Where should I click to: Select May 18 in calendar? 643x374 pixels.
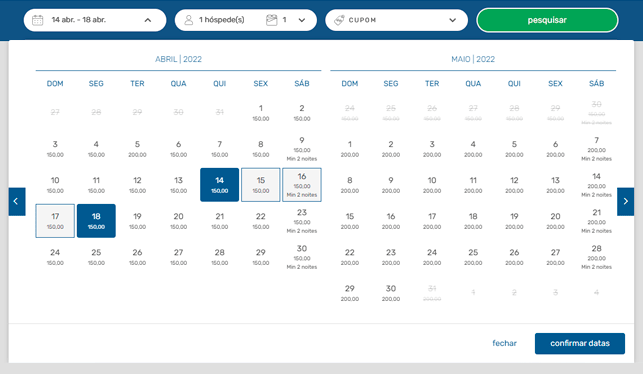click(473, 221)
